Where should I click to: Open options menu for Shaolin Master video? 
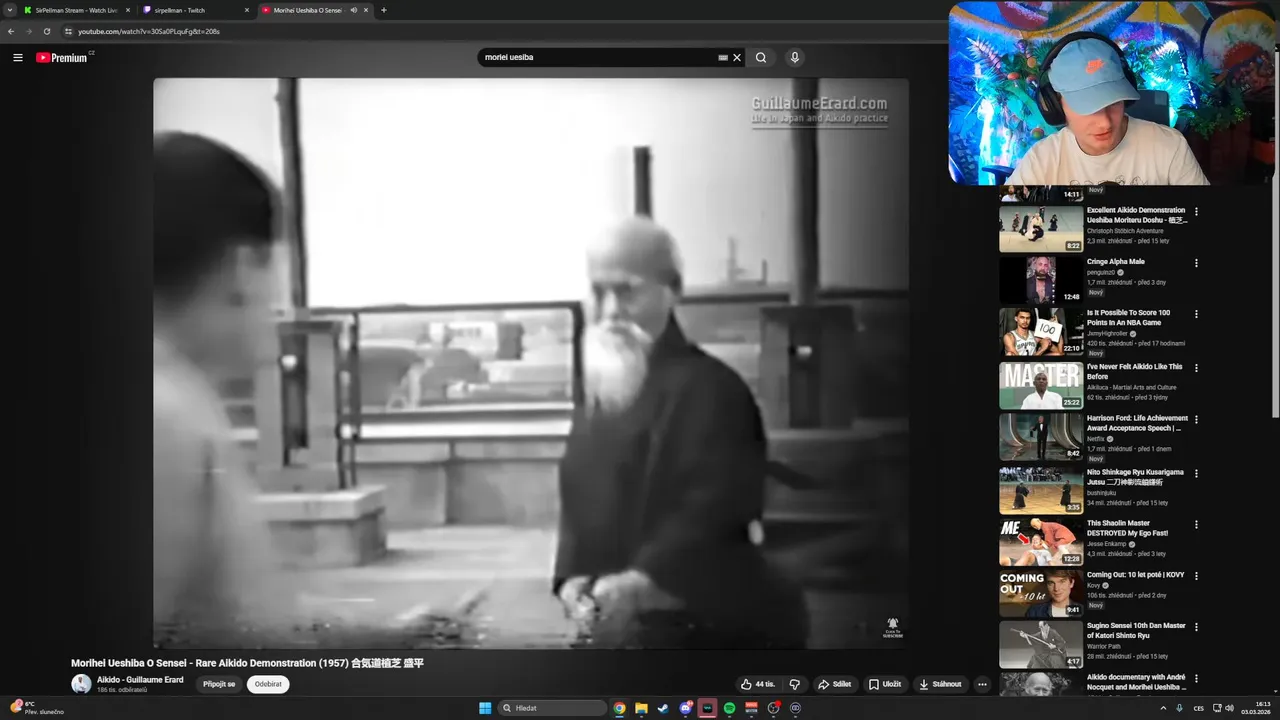1196,524
